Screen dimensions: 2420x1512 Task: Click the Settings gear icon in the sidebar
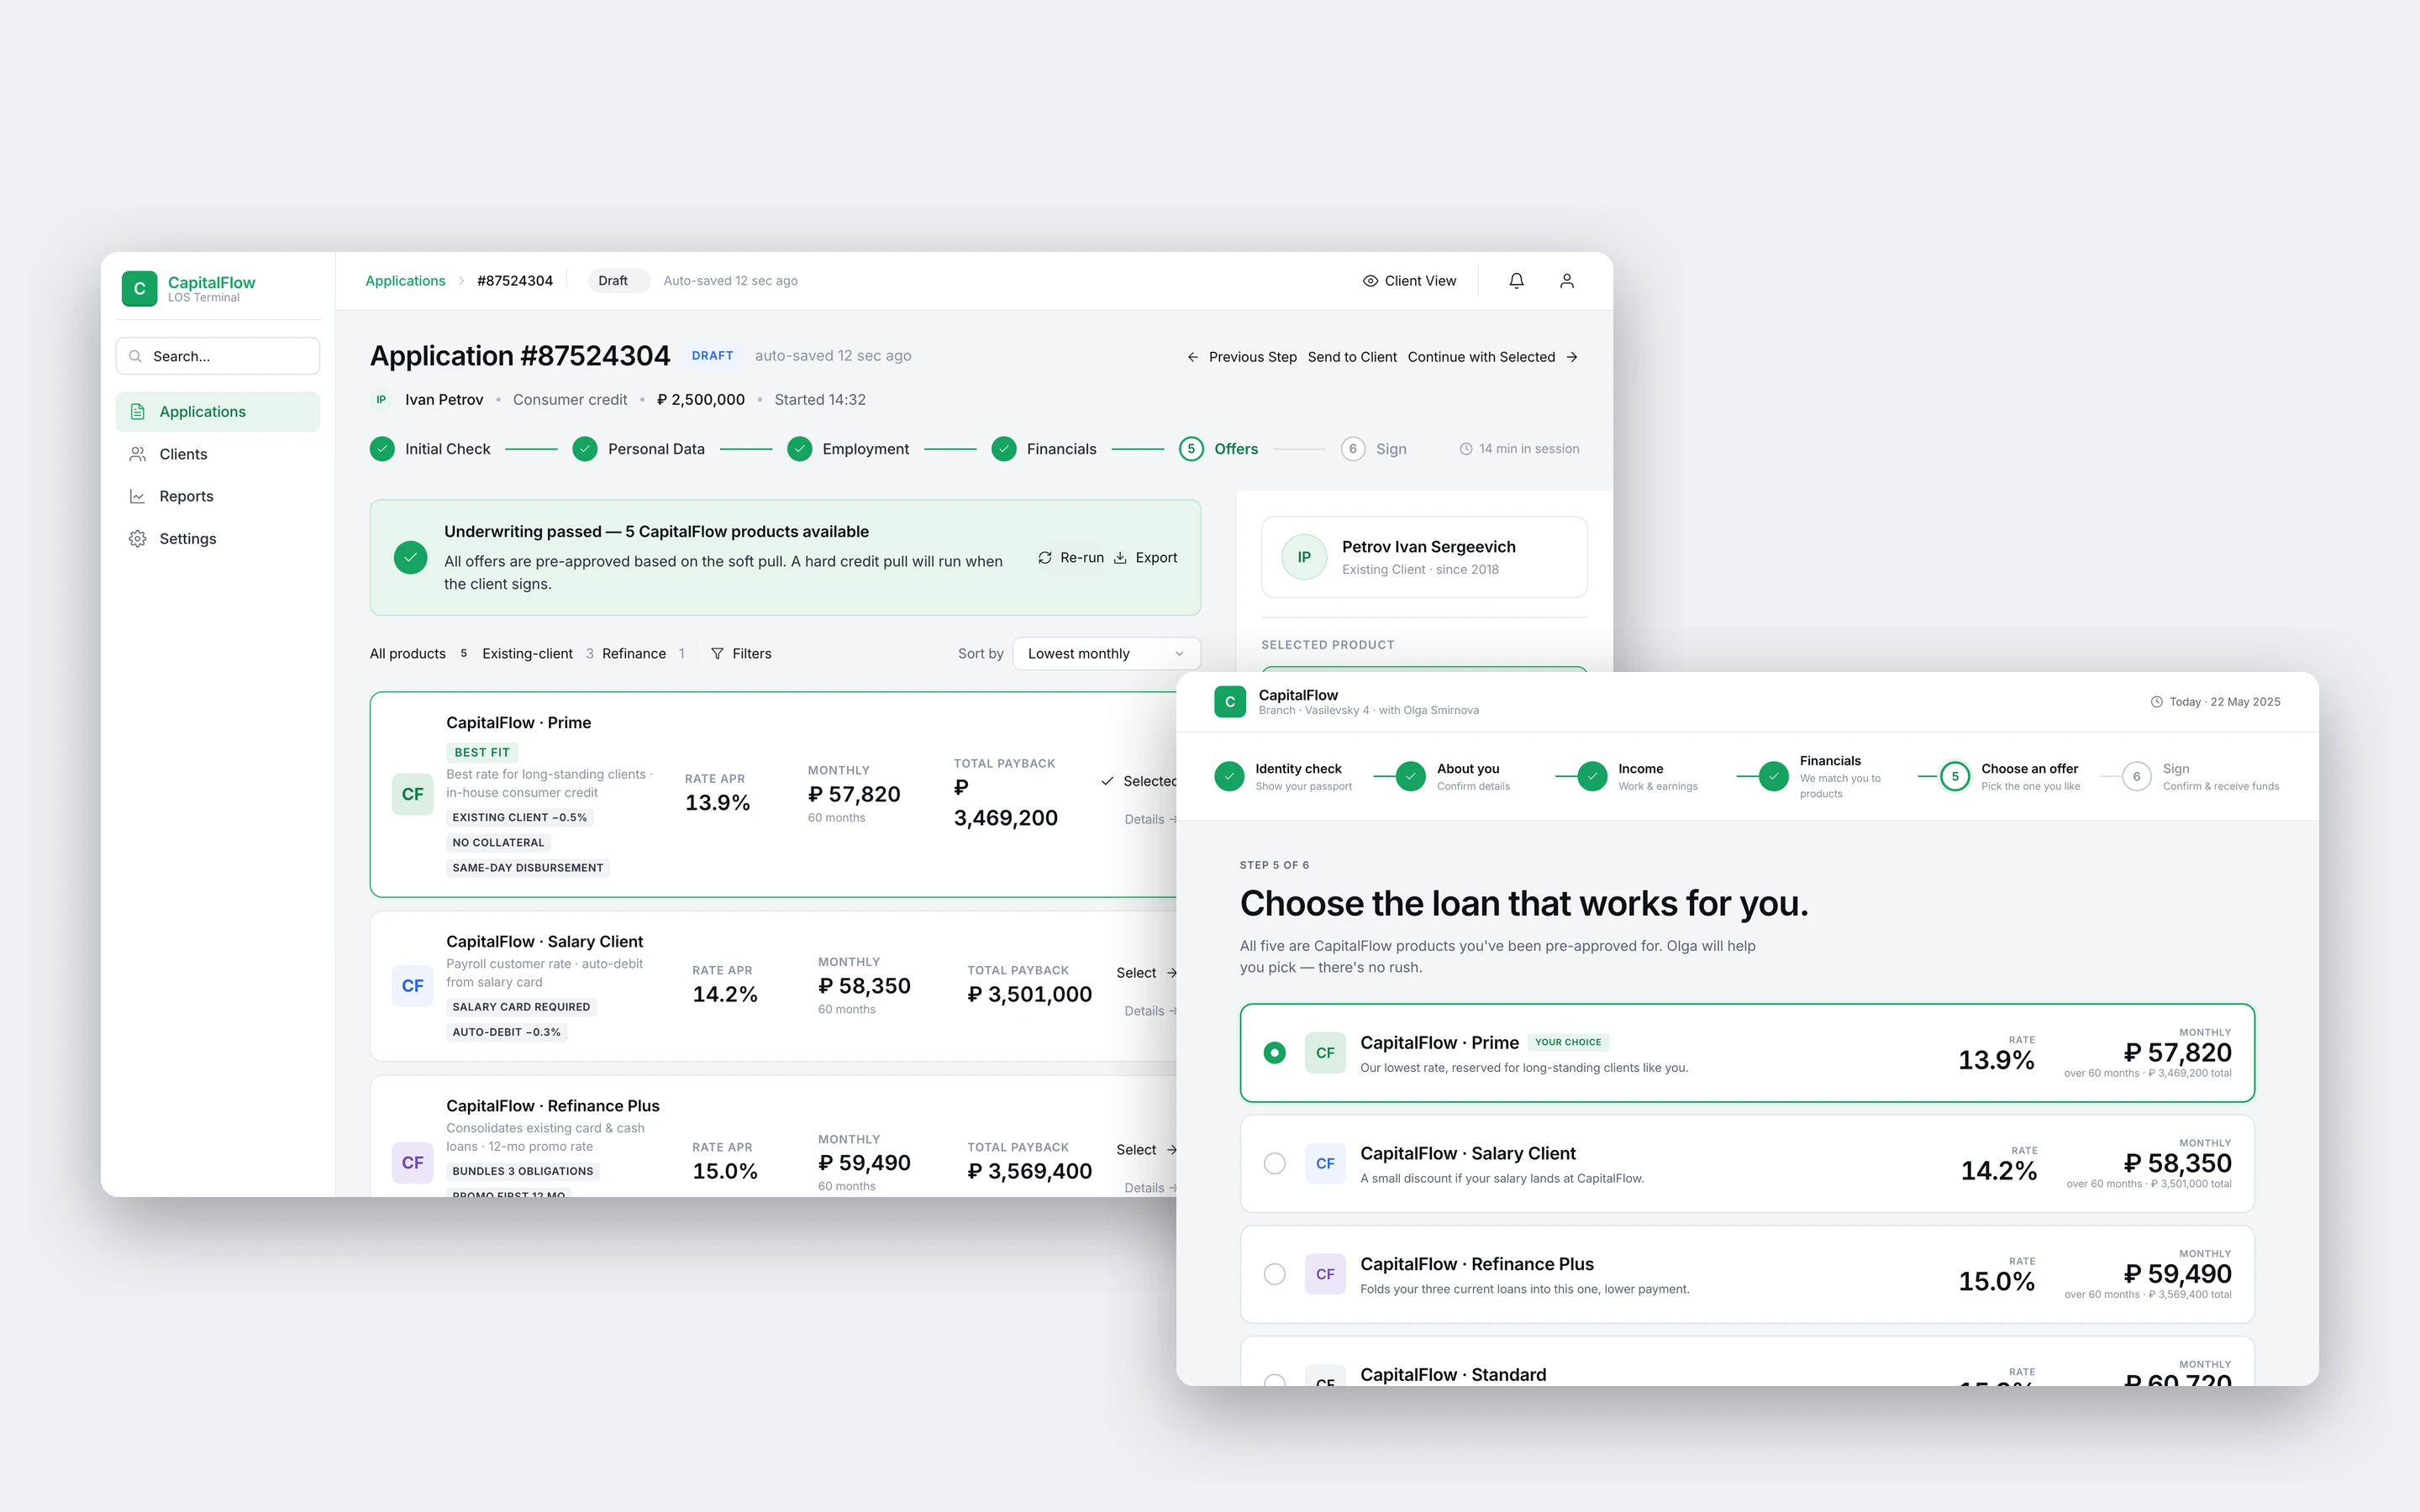click(138, 538)
